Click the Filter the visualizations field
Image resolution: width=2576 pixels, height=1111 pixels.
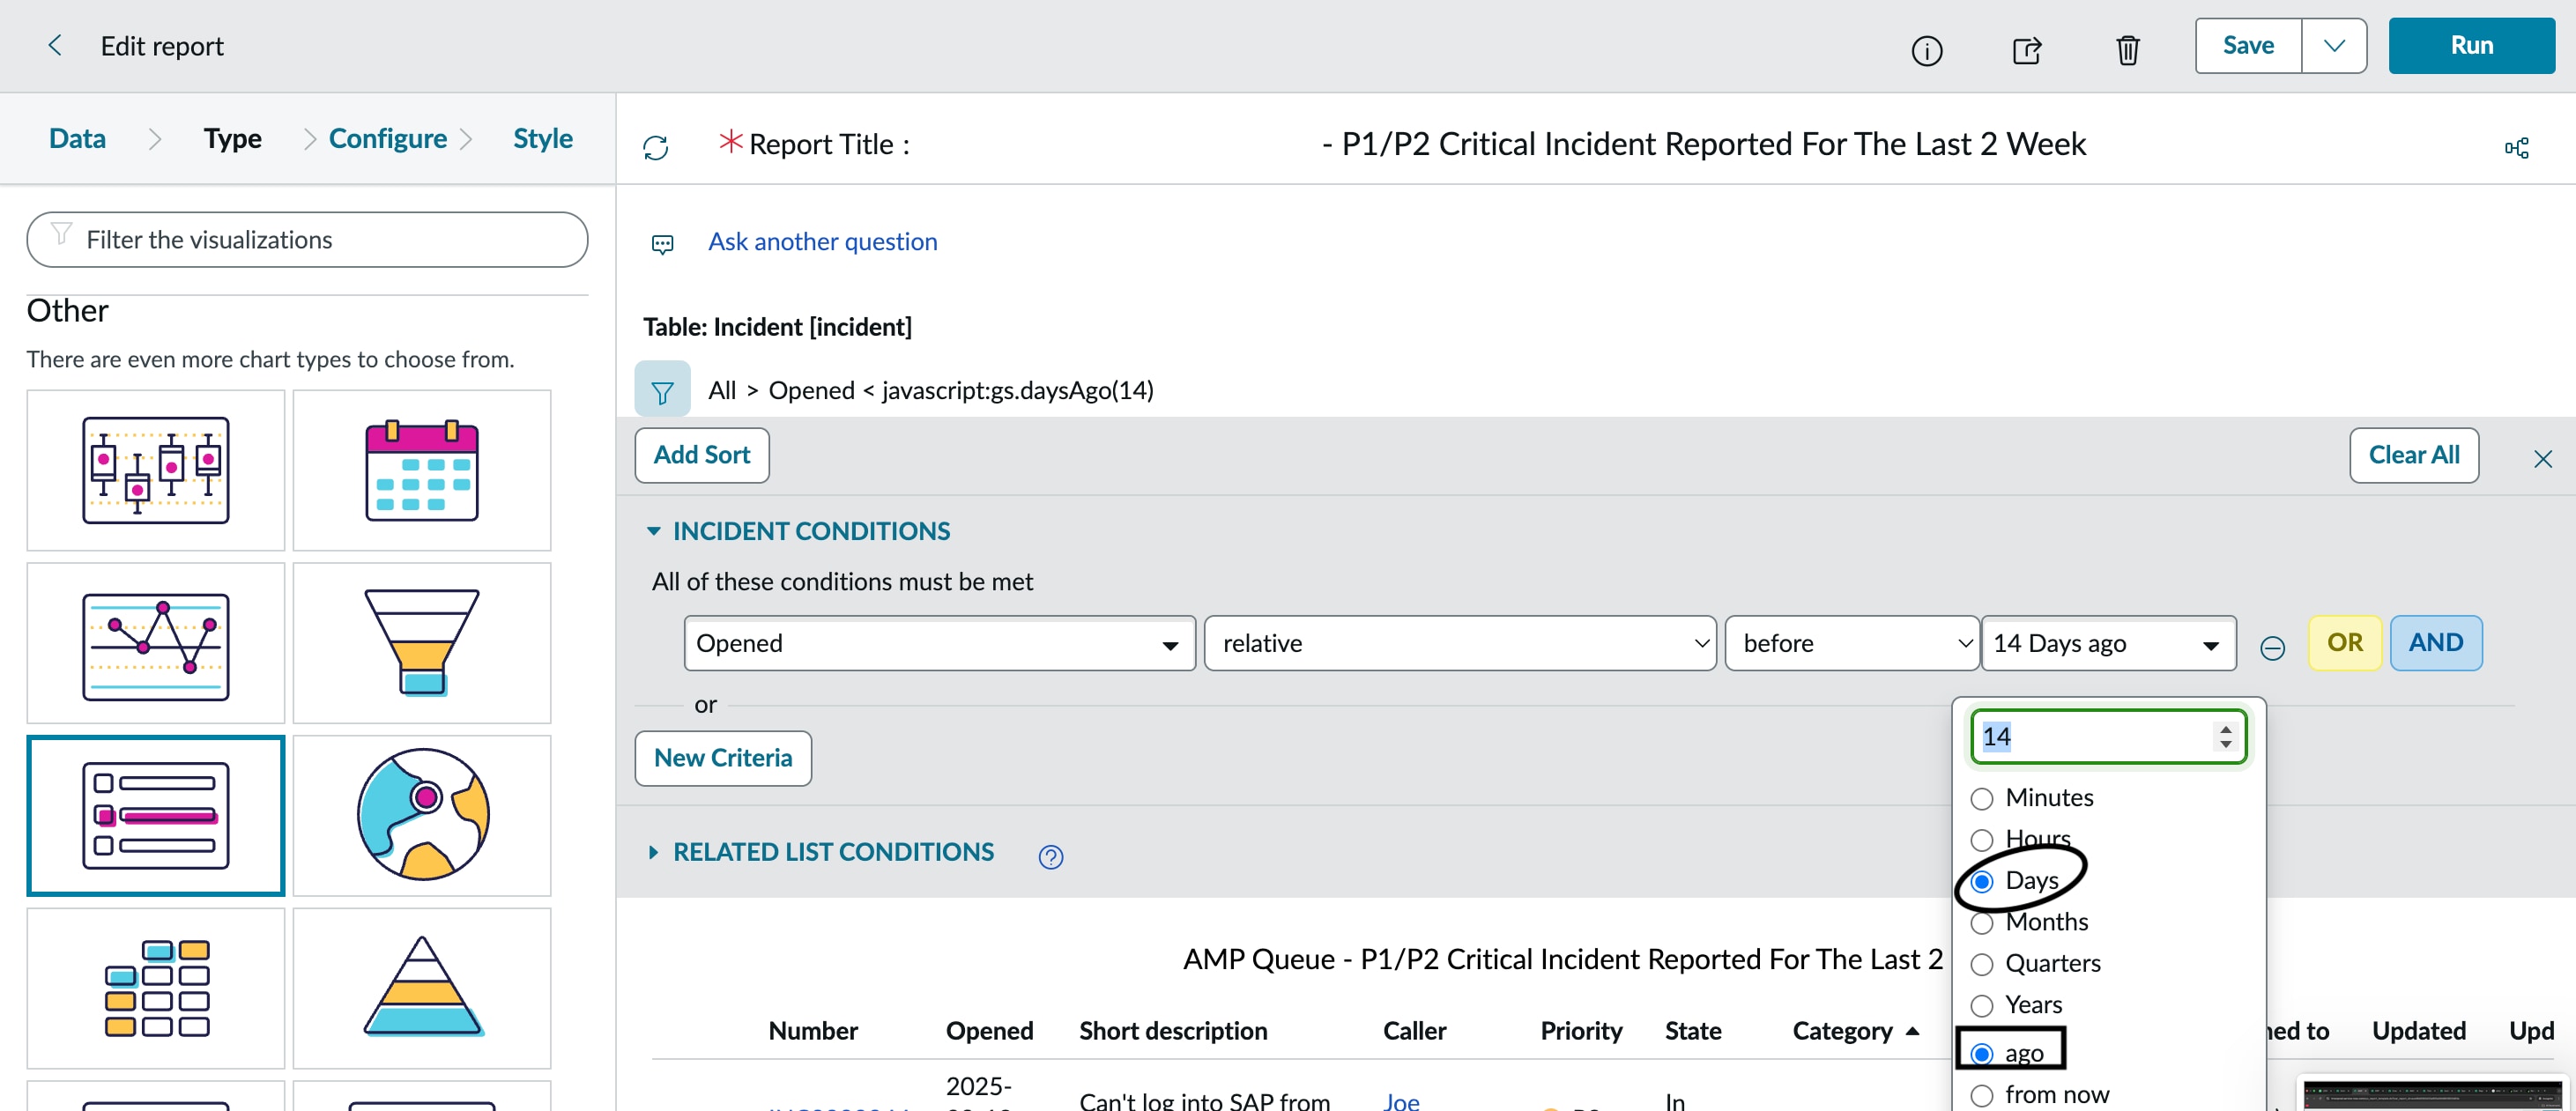click(x=307, y=239)
